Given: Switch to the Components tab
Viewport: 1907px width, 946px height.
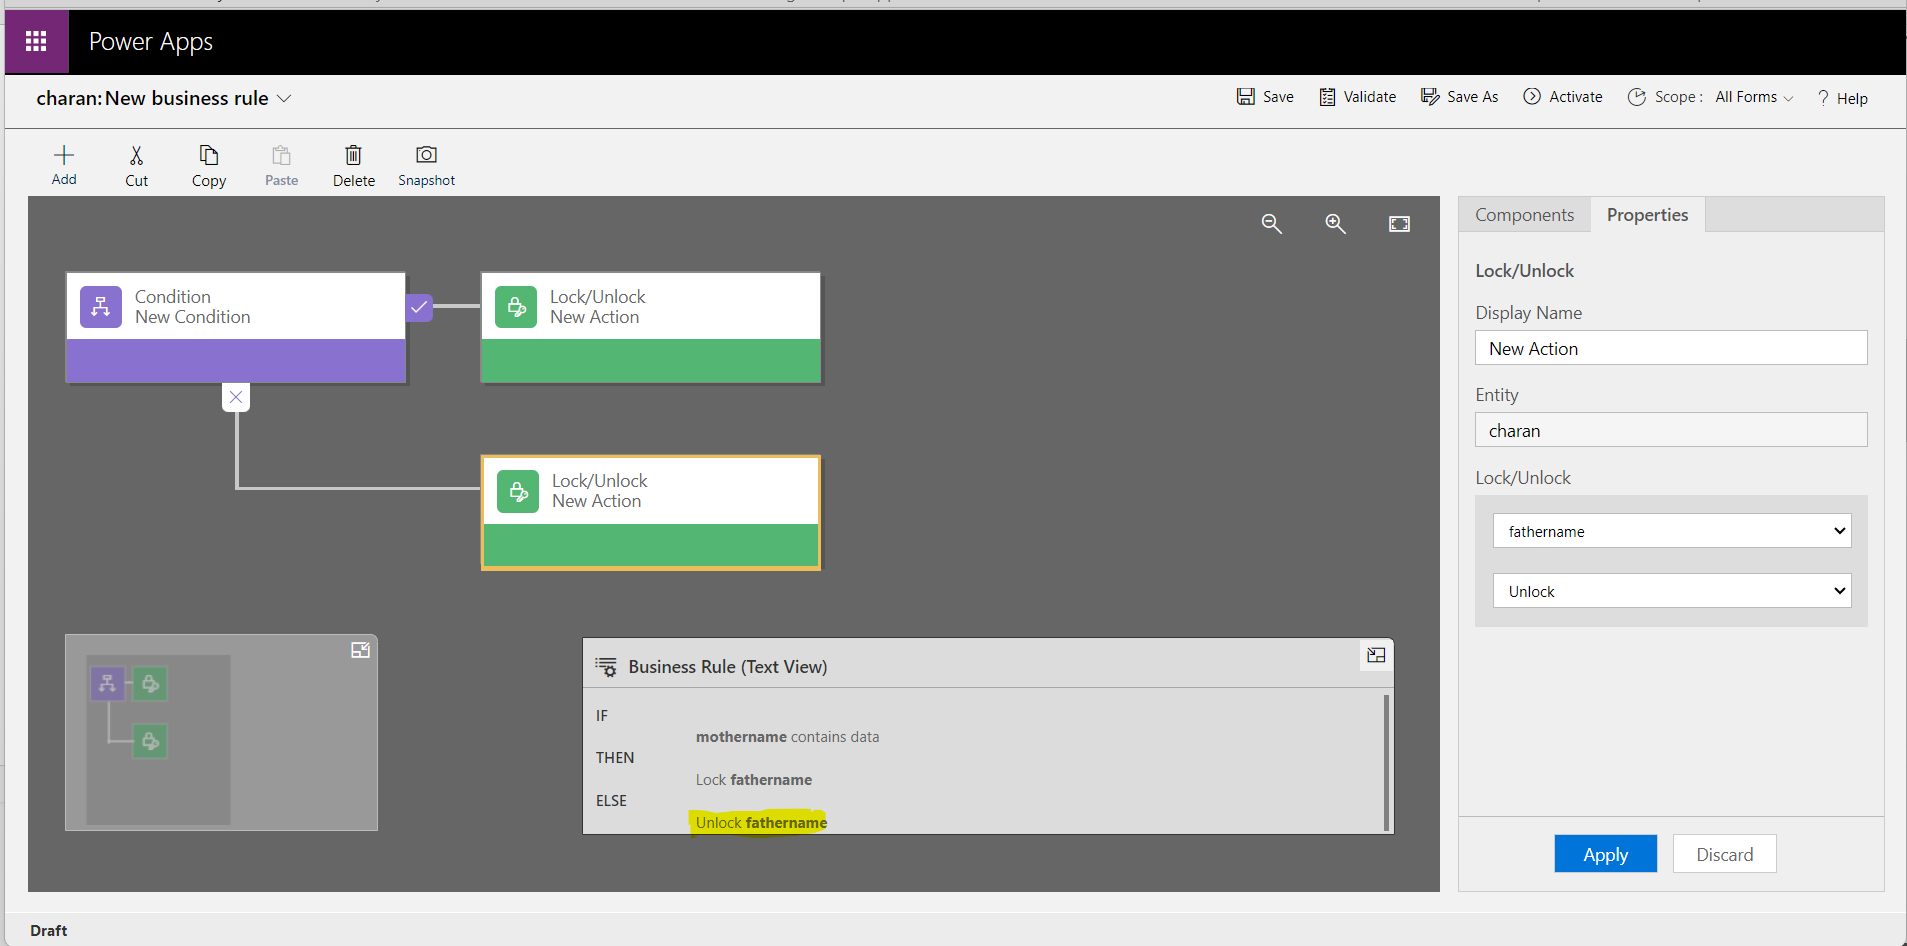Looking at the screenshot, I should click(1524, 215).
